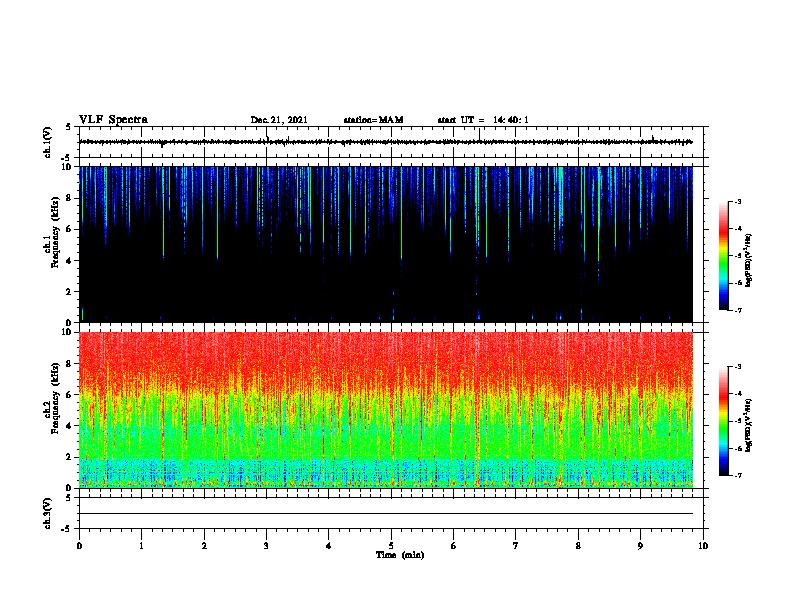Click time axis tick label "9"

(x=640, y=545)
